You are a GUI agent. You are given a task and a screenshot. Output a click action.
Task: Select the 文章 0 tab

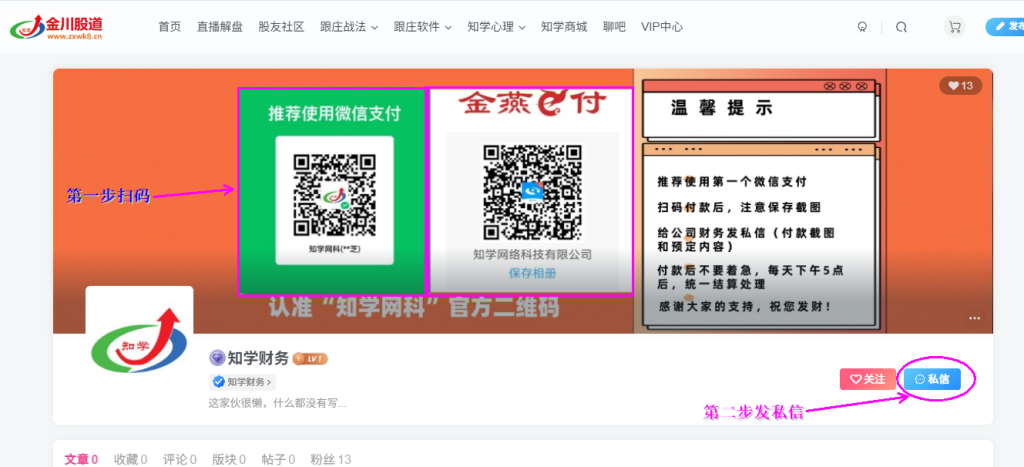click(81, 459)
